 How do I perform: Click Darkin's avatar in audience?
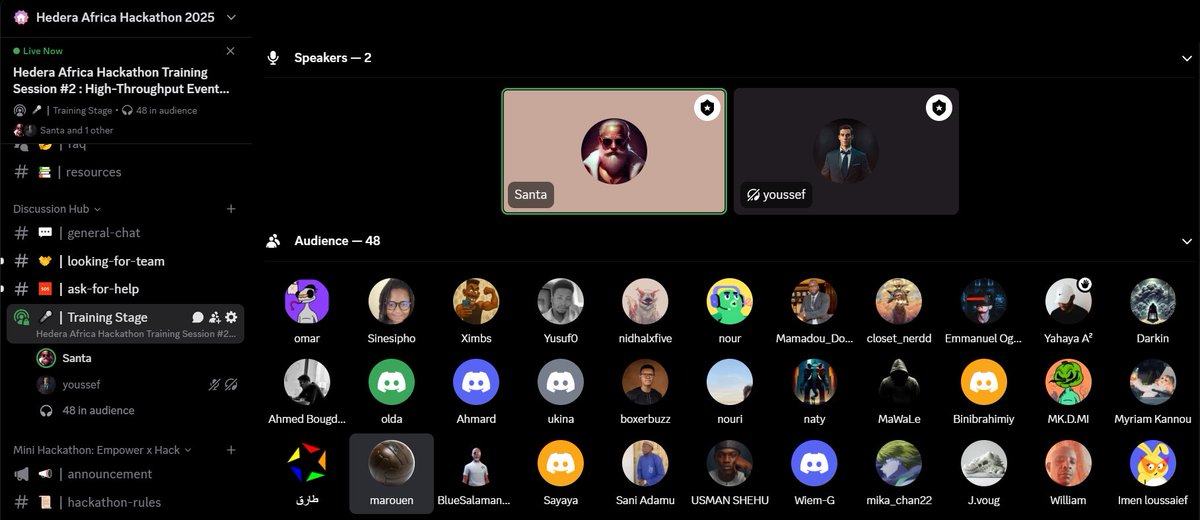(x=1153, y=301)
